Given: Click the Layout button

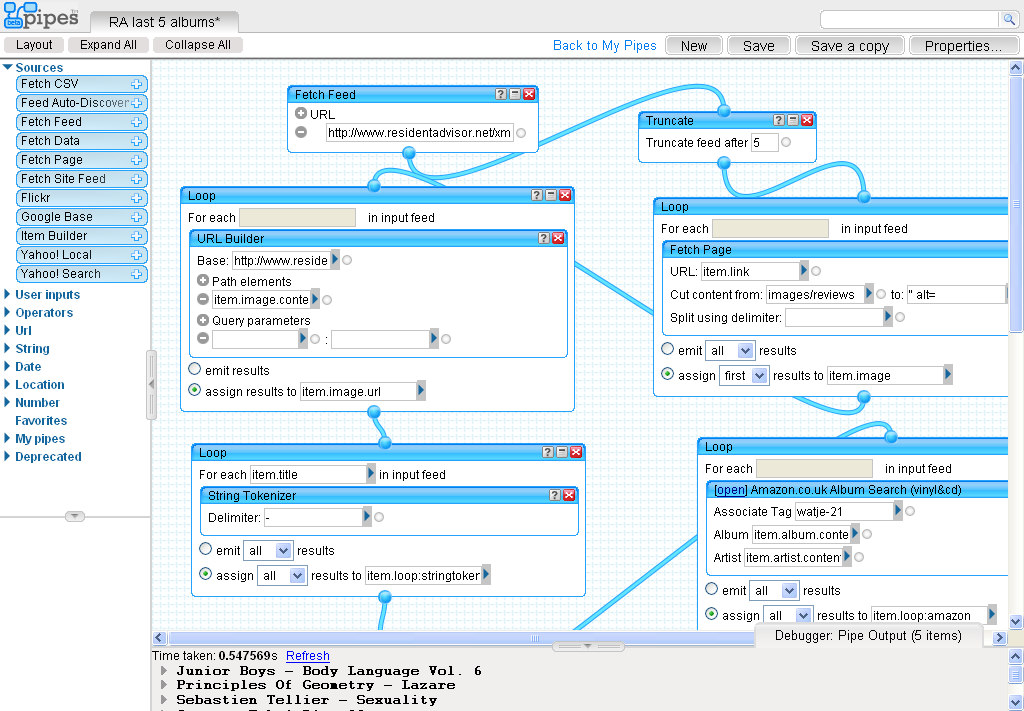Looking at the screenshot, I should click(34, 44).
